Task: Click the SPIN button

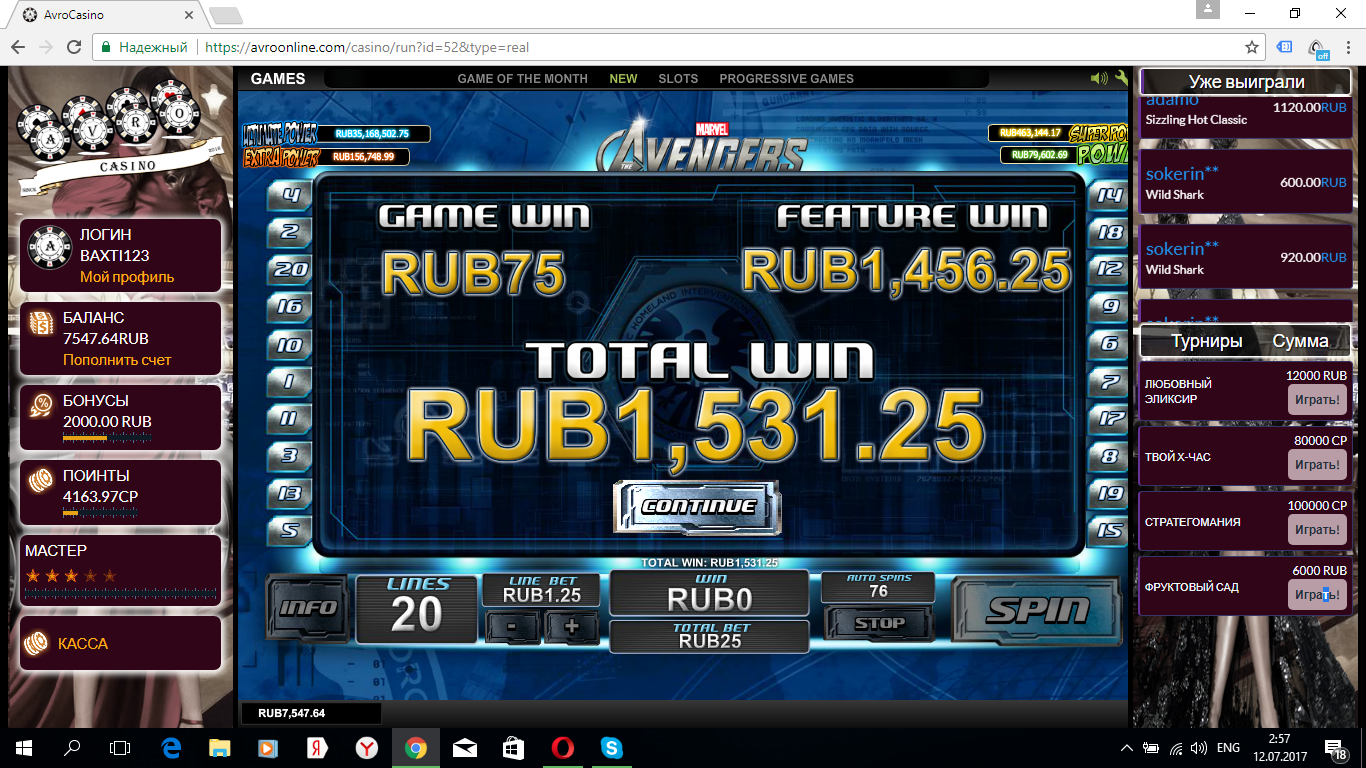Action: pos(1037,609)
